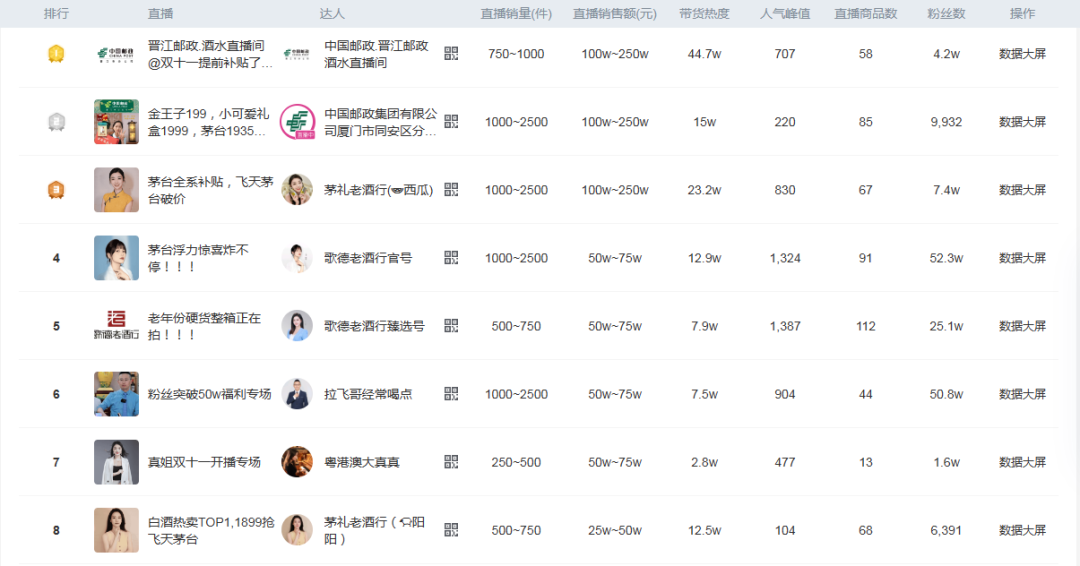Open QR code for 茅礼老酒行(阳阳)
Image resolution: width=1080 pixels, height=566 pixels.
coord(451,530)
